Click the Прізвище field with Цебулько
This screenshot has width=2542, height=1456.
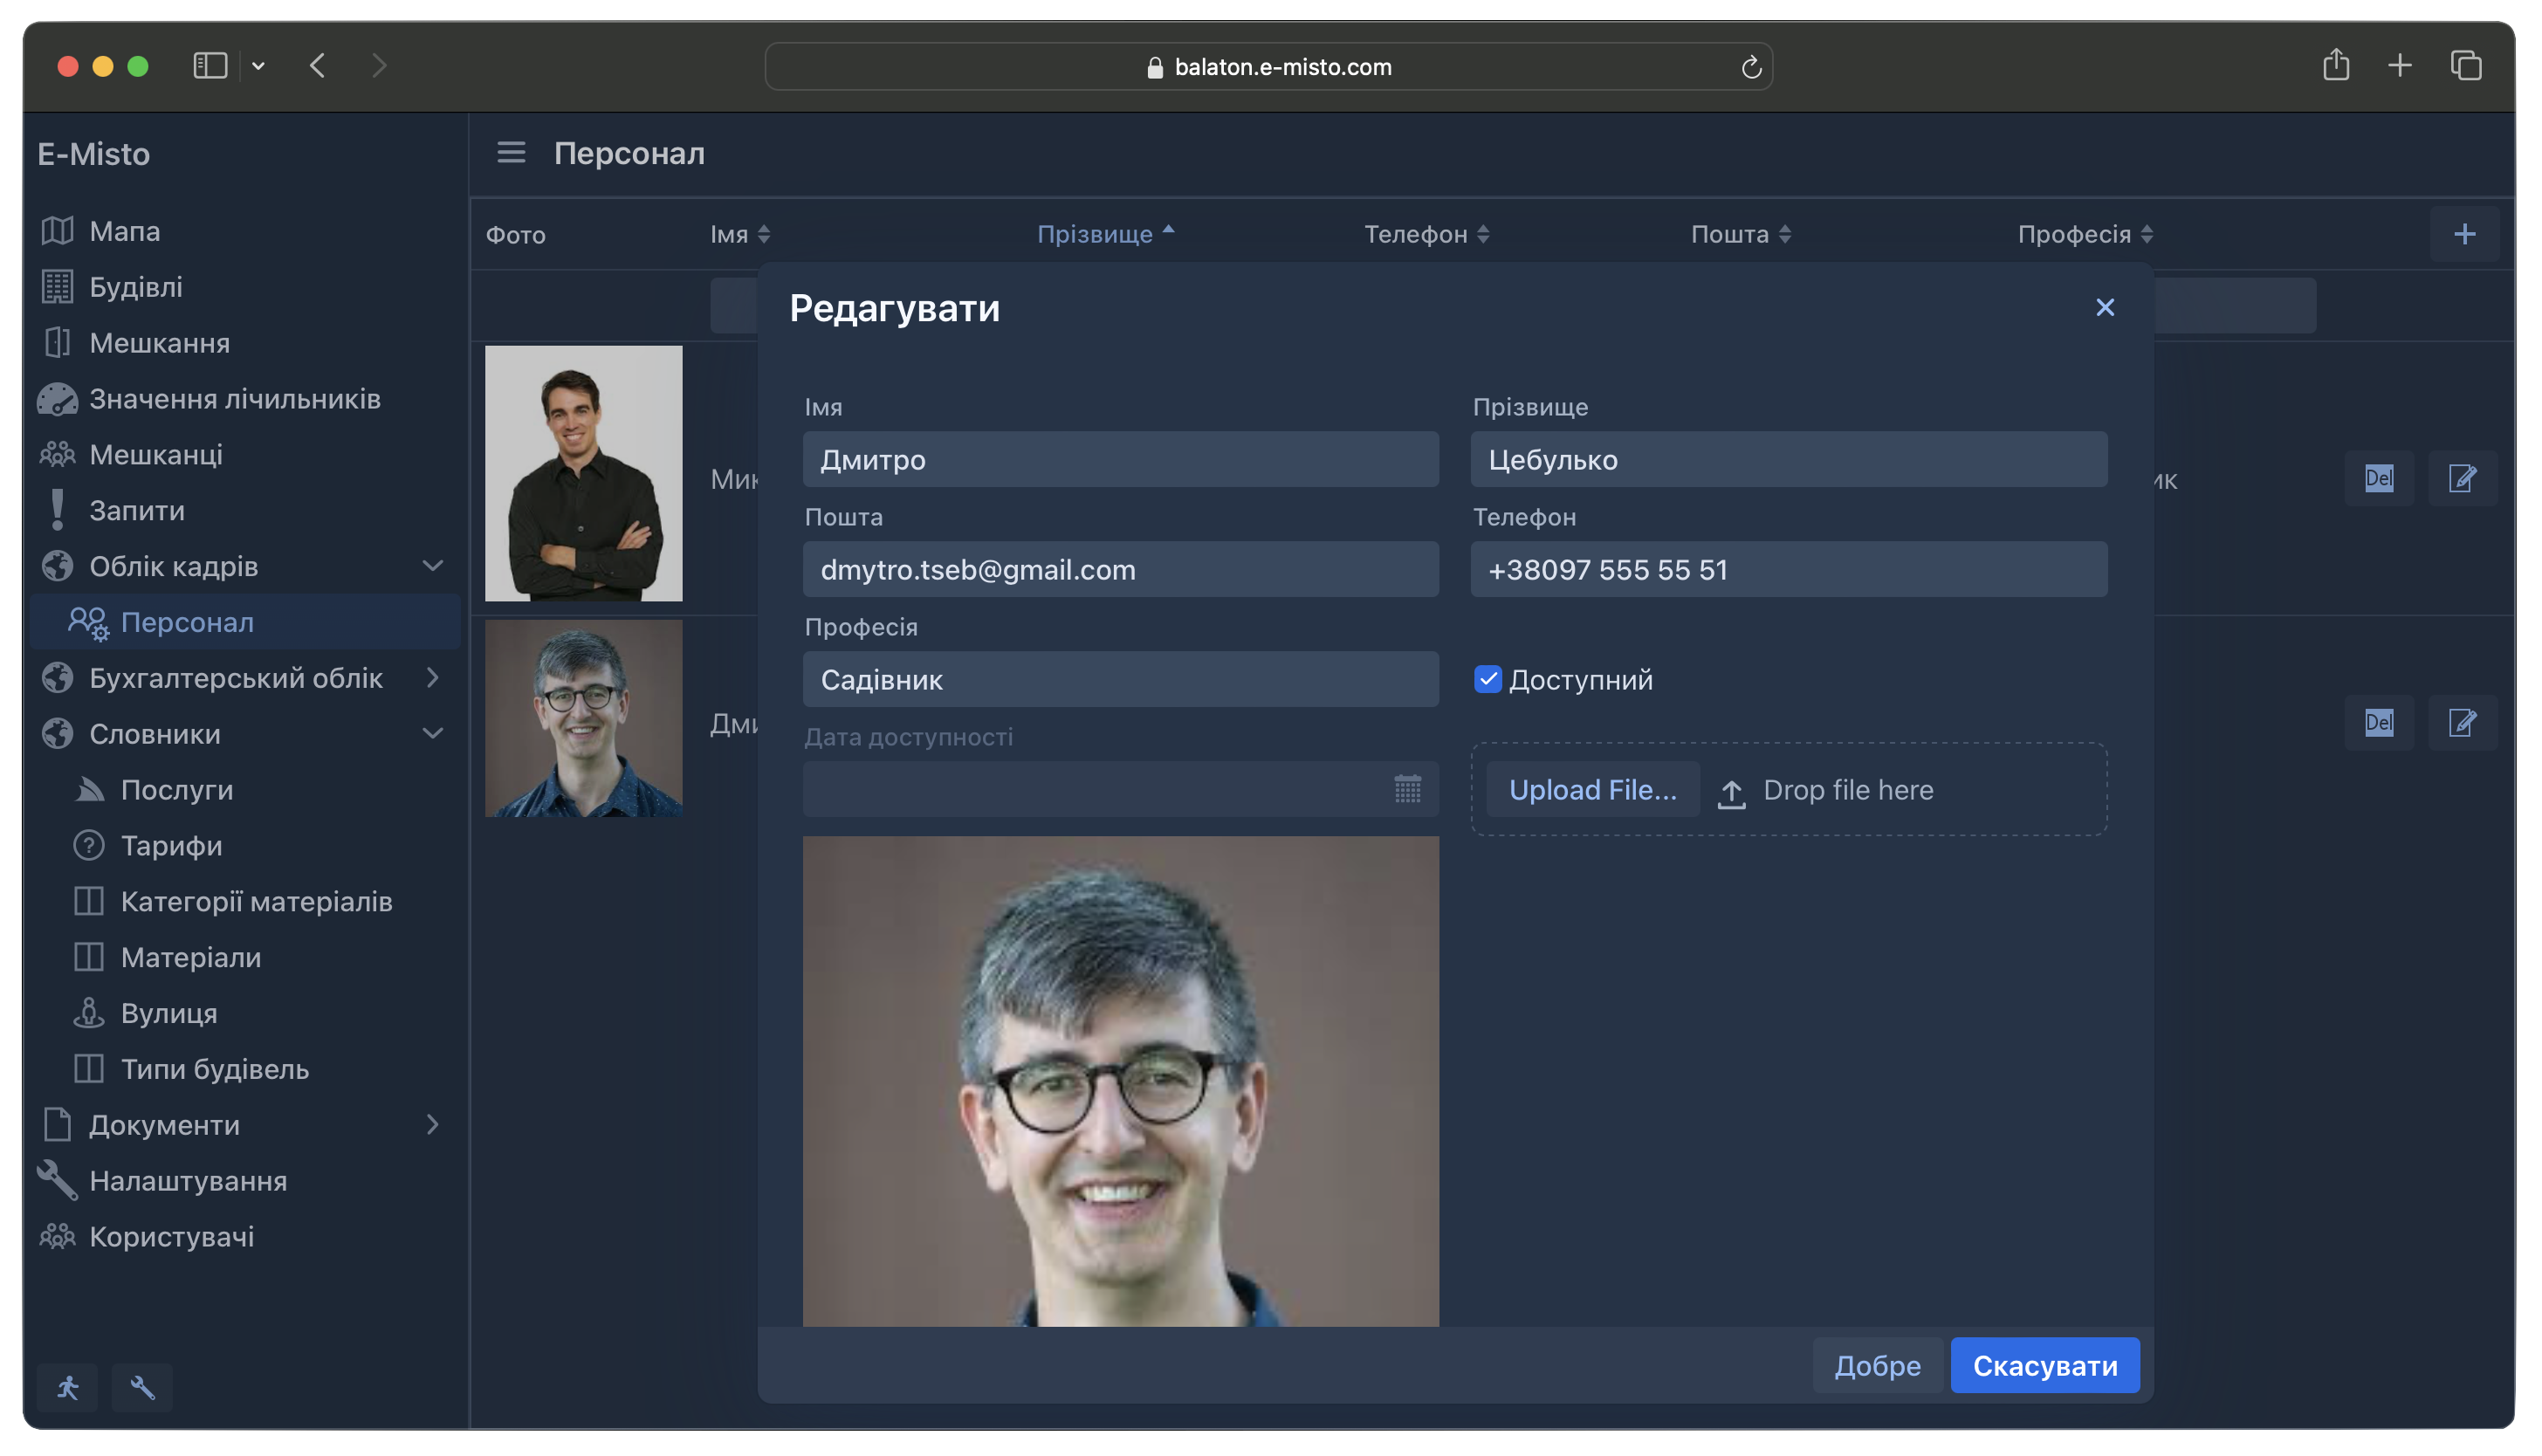[x=1789, y=460]
